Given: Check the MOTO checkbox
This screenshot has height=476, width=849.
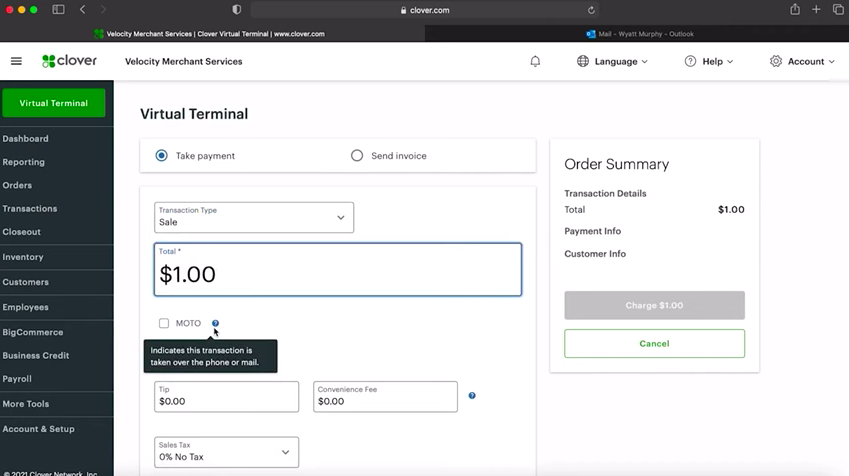Looking at the screenshot, I should pos(164,323).
